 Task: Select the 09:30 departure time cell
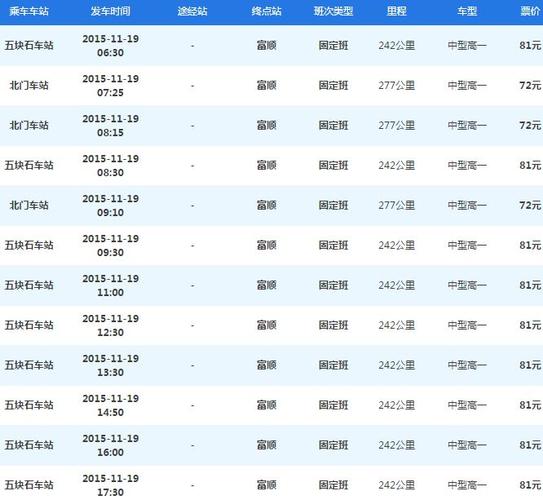(x=110, y=245)
